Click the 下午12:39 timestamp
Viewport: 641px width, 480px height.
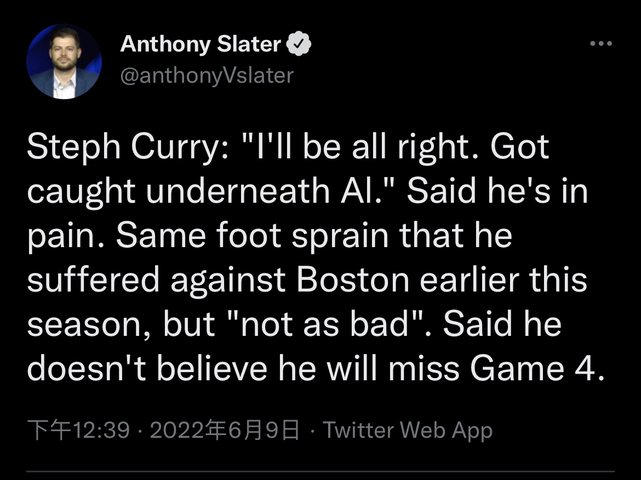78,430
